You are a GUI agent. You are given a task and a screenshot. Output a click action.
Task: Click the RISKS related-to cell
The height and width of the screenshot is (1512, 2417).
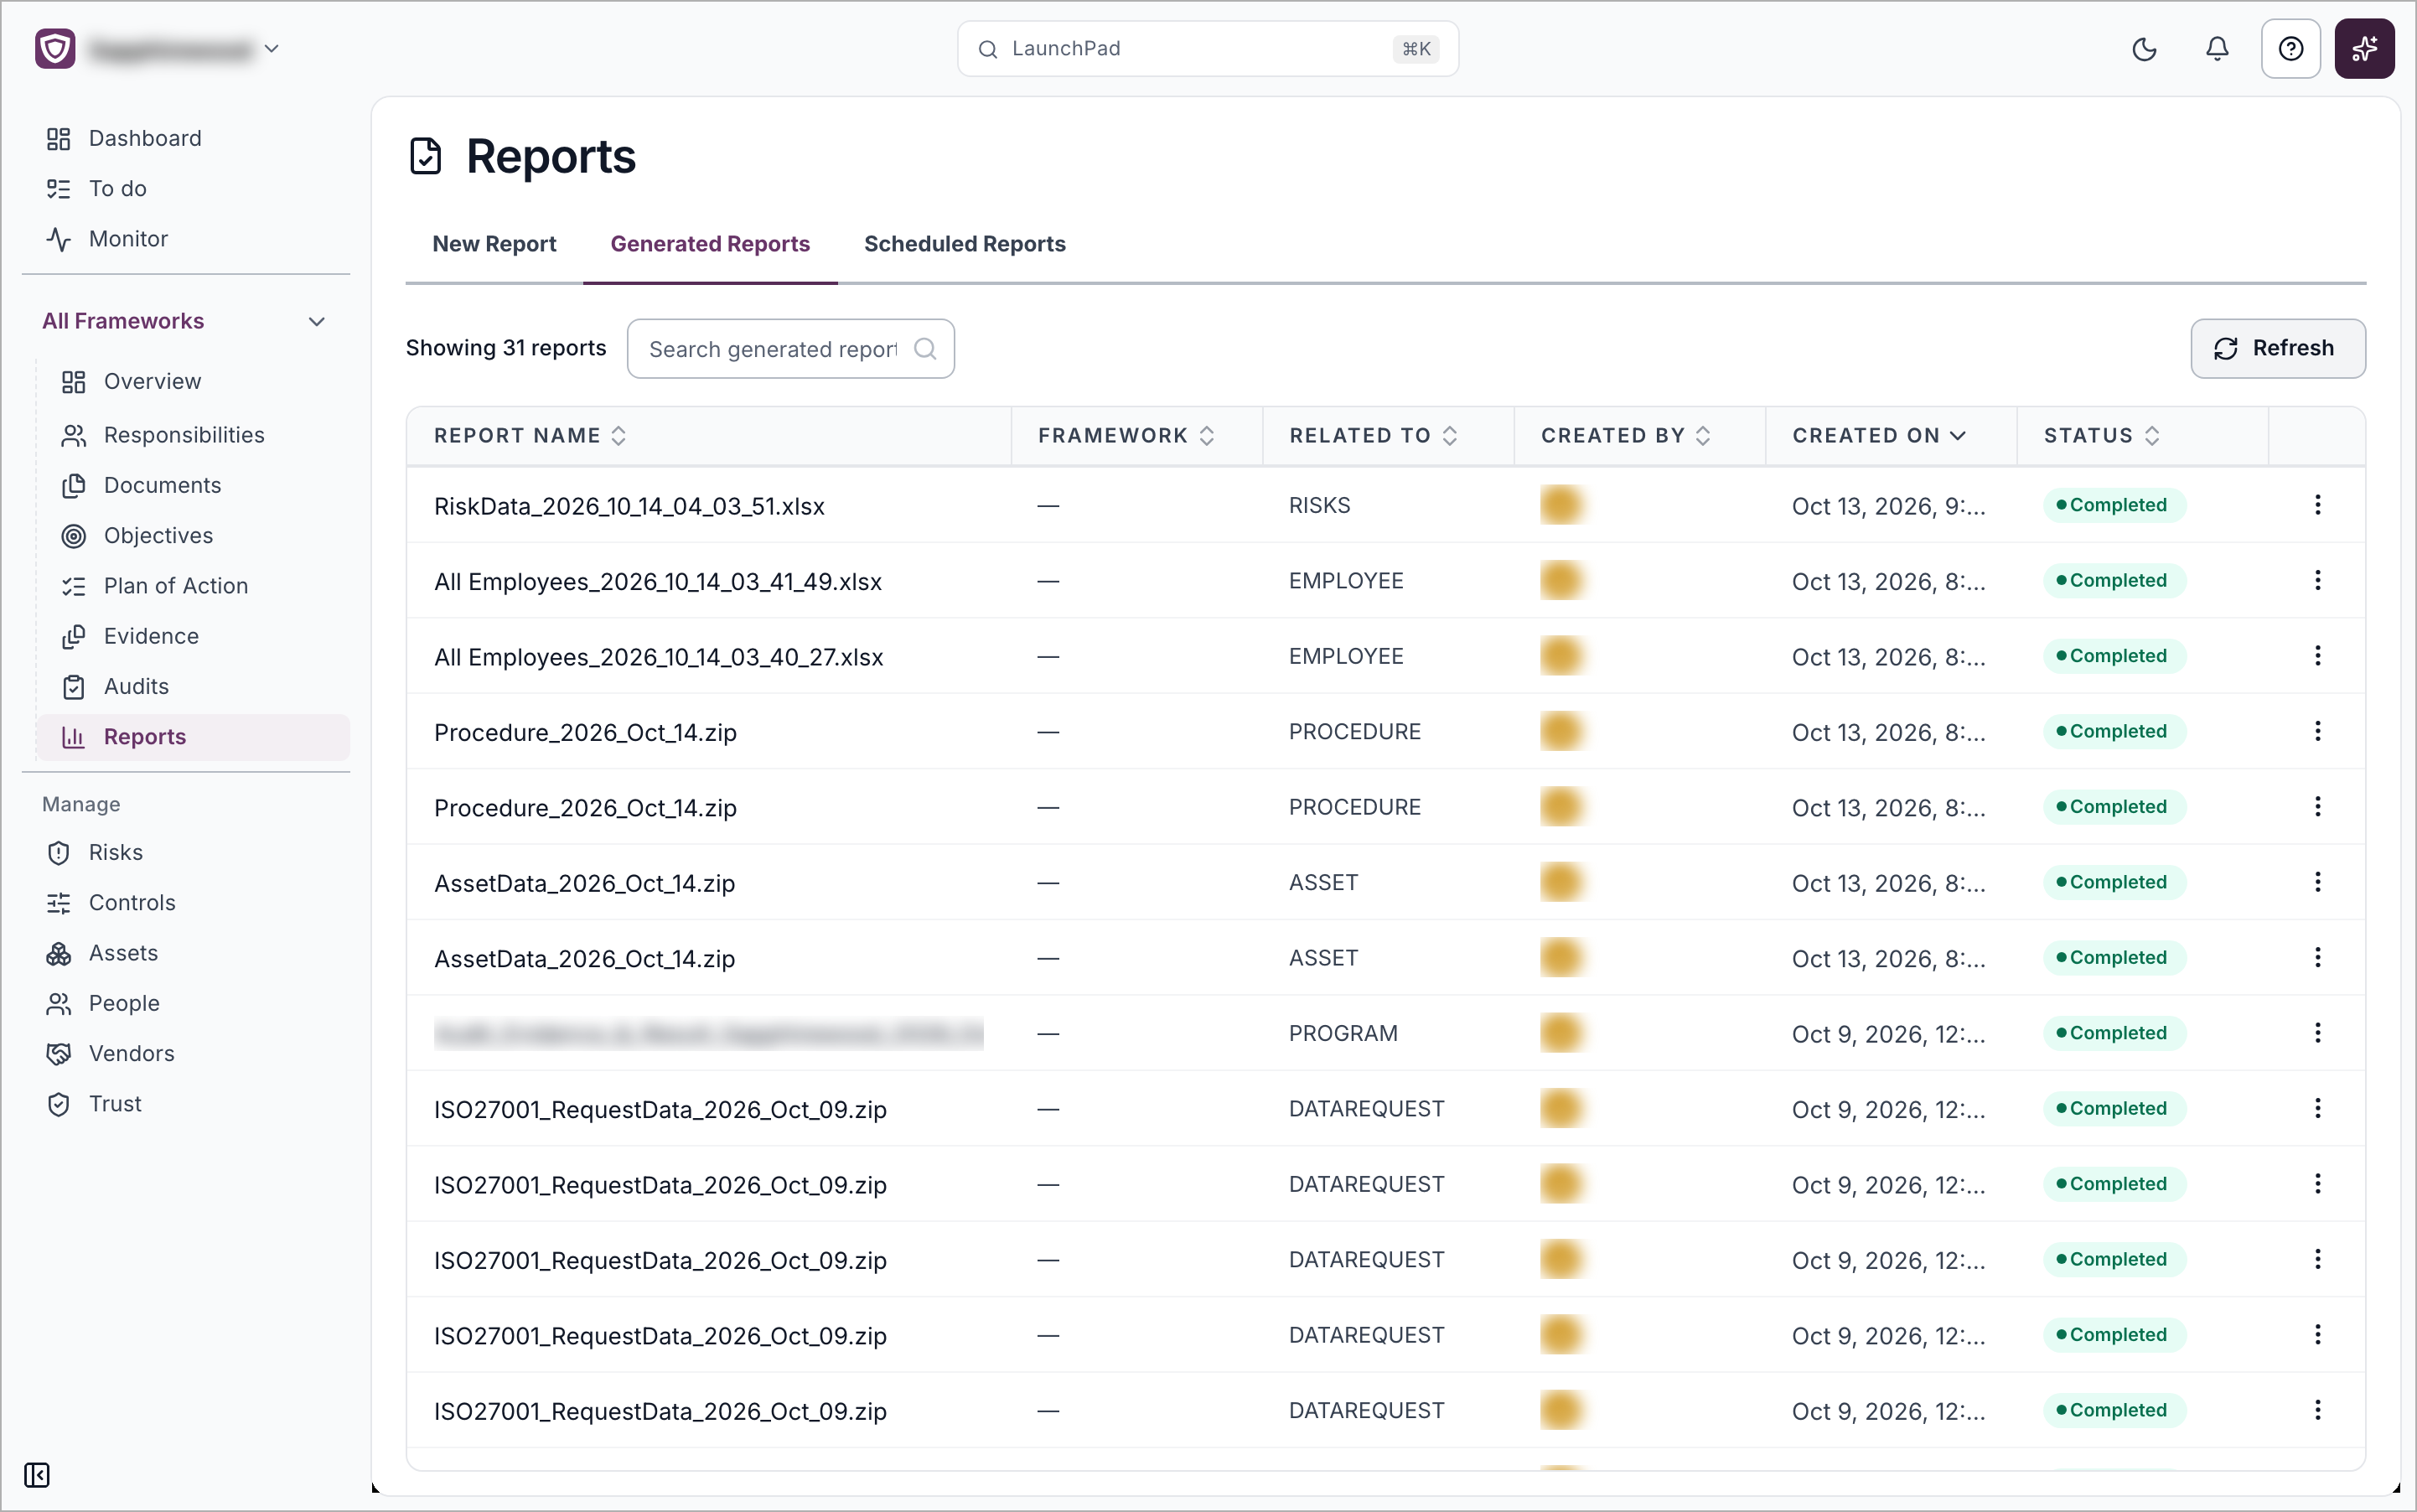pos(1319,505)
